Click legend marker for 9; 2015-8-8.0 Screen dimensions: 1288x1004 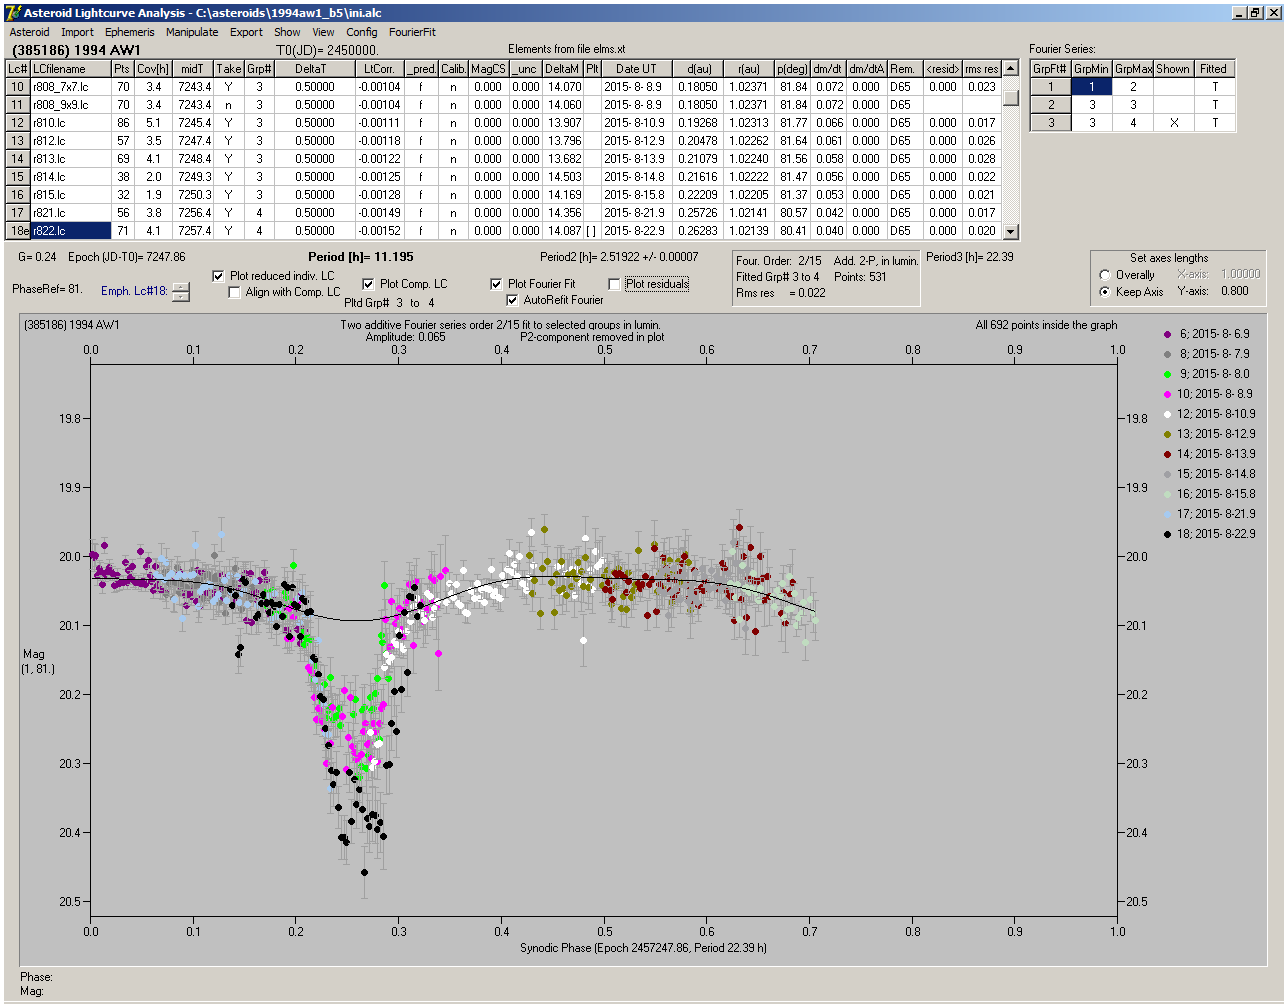pos(1168,374)
